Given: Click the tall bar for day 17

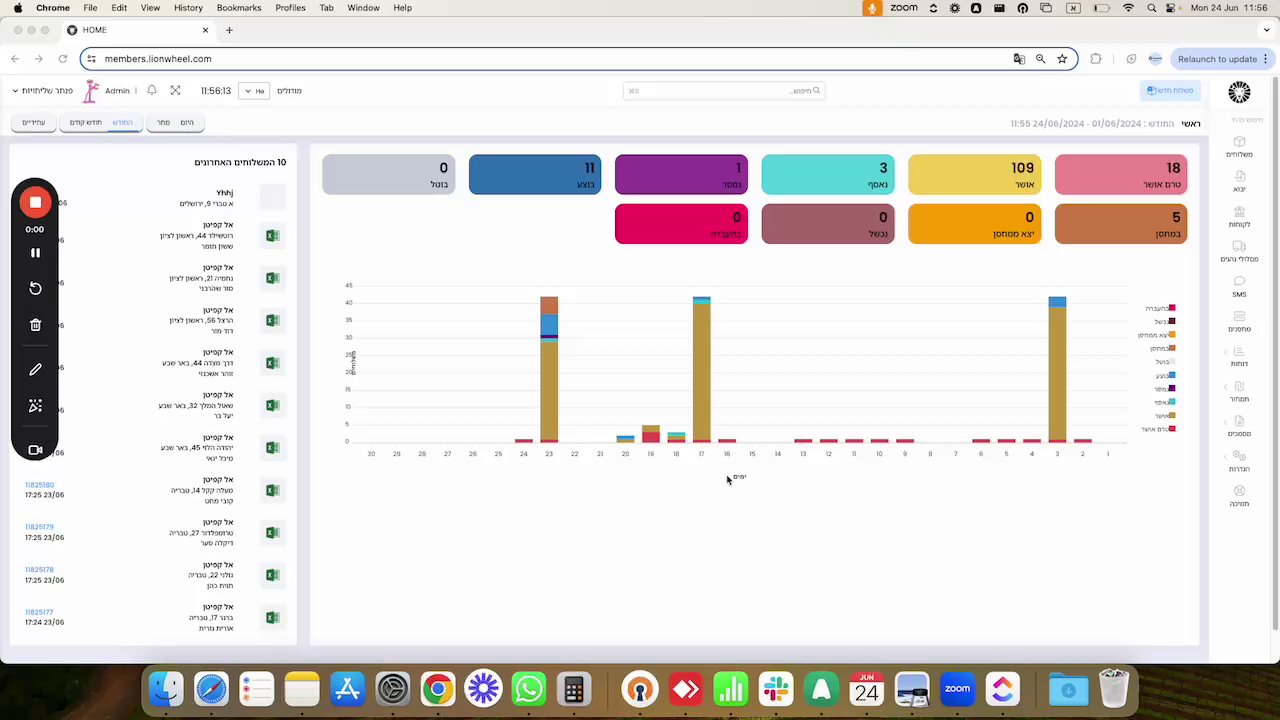Looking at the screenshot, I should [701, 369].
